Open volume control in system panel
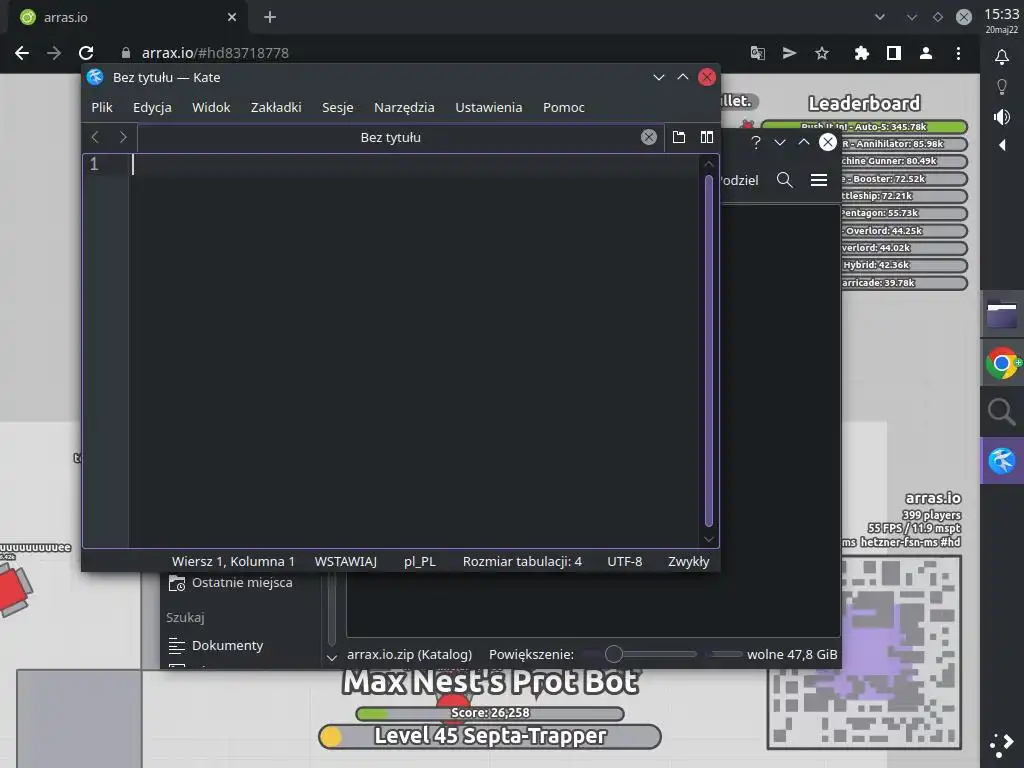This screenshot has width=1024, height=768. (1002, 117)
